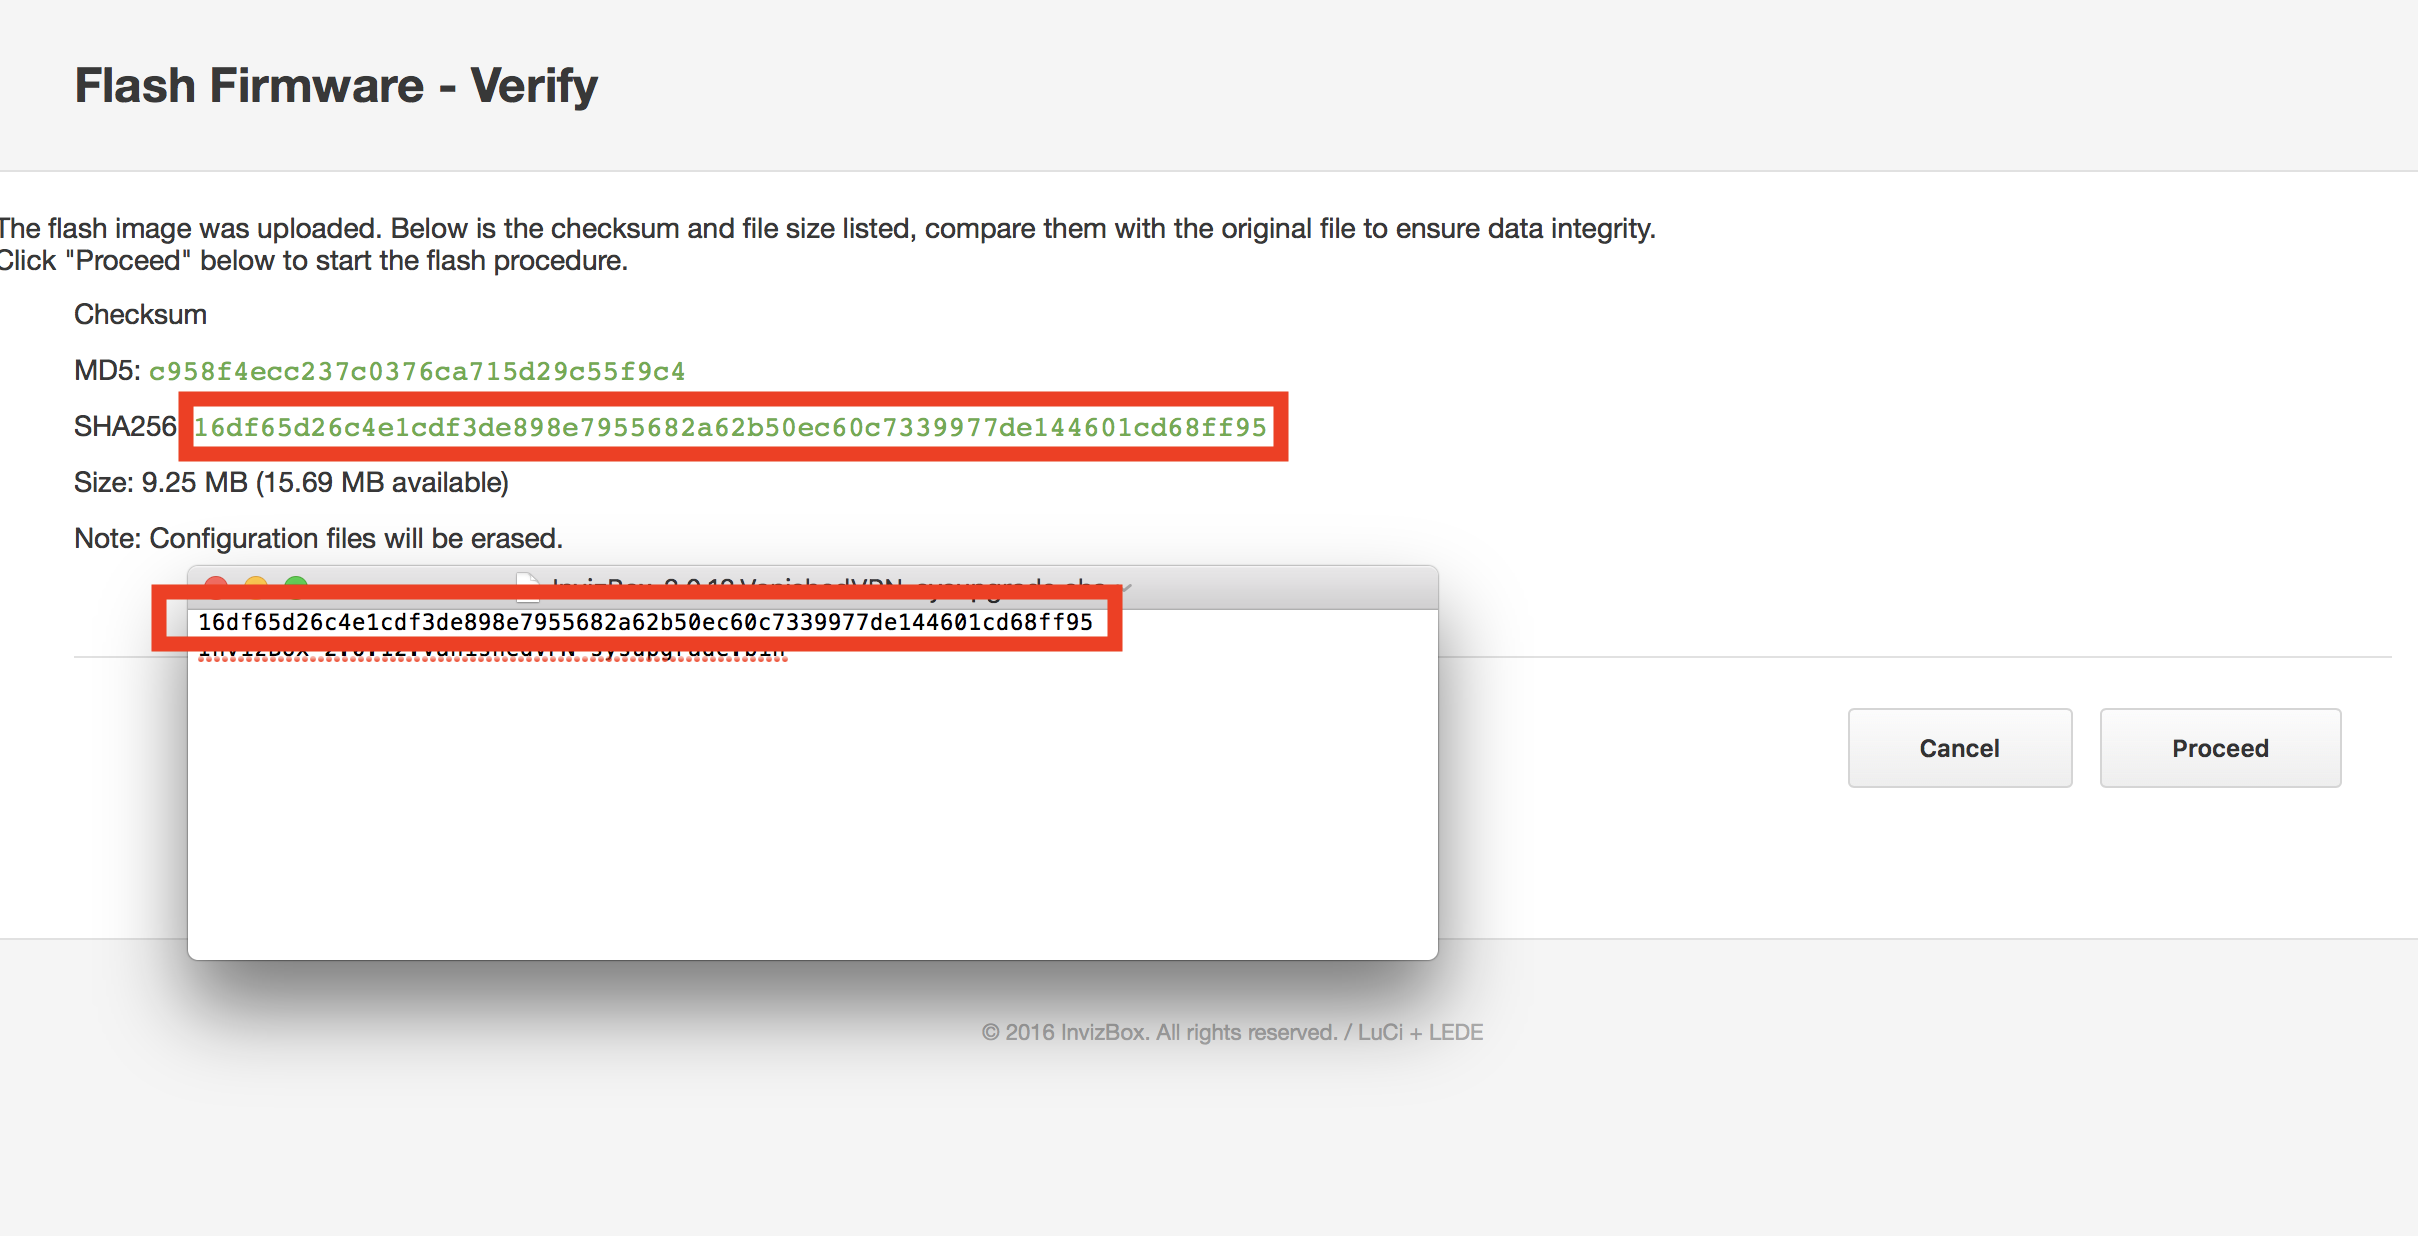This screenshot has width=2418, height=1236.
Task: Open the title dropdown chevron in editor window
Action: click(1127, 586)
